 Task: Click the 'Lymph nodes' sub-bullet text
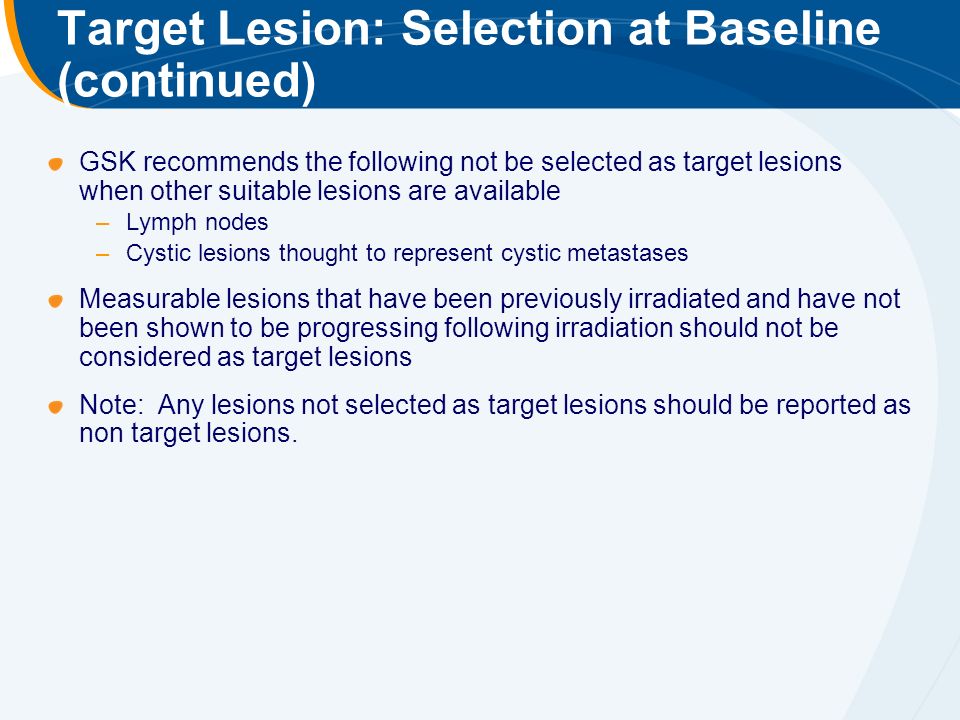pos(197,222)
